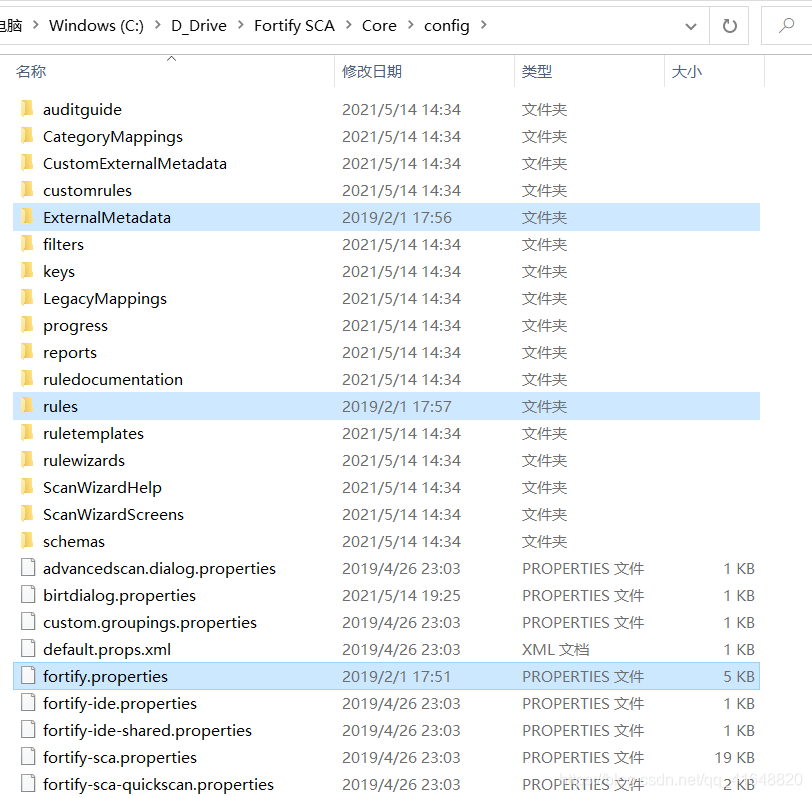812x798 pixels.
Task: Click the Core breadcrumb
Action: (379, 25)
